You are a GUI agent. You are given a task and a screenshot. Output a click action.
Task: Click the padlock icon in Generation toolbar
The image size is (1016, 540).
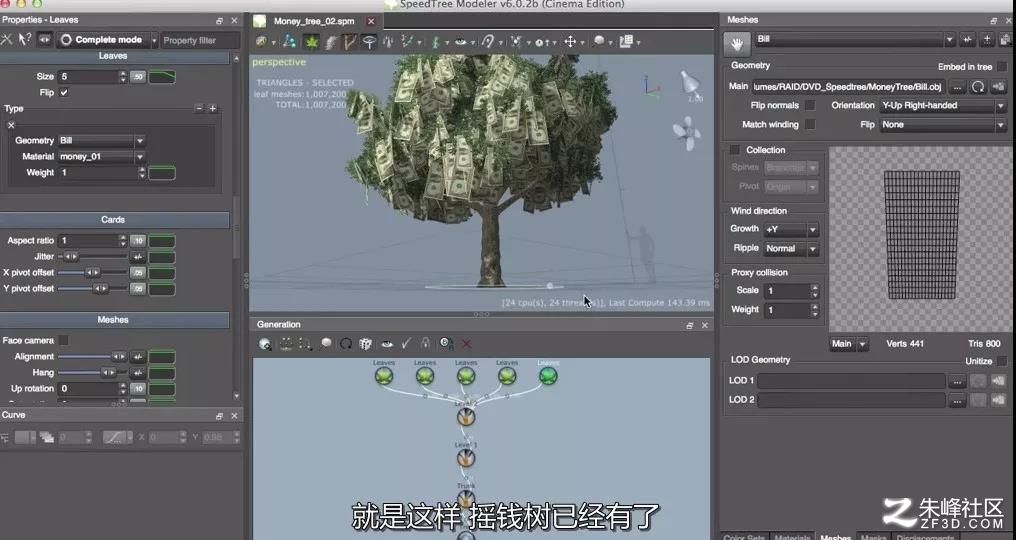click(425, 344)
